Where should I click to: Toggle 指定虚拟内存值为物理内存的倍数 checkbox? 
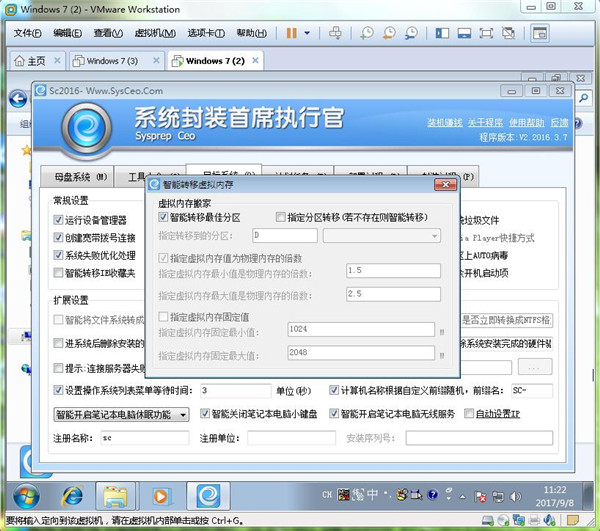163,258
